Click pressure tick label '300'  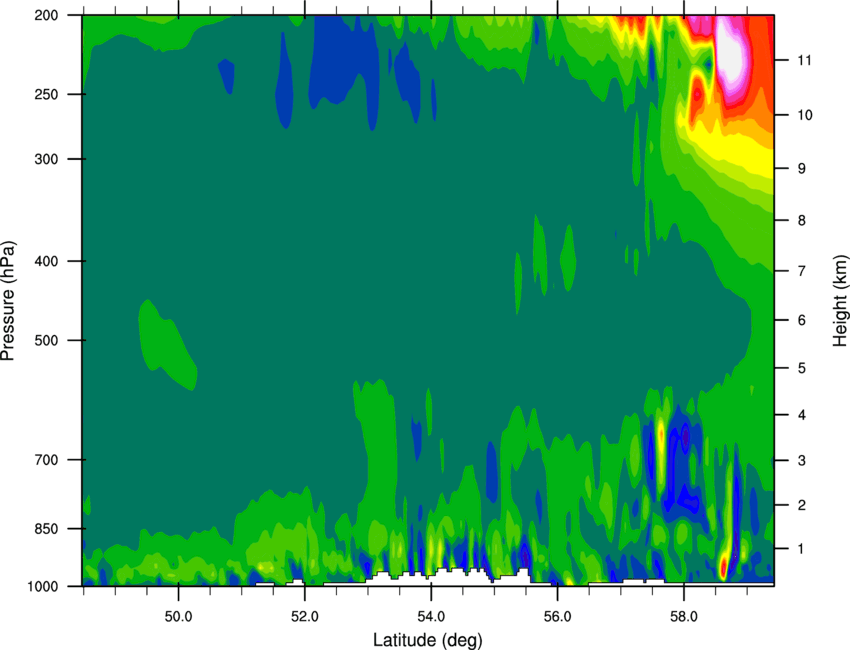point(47,159)
